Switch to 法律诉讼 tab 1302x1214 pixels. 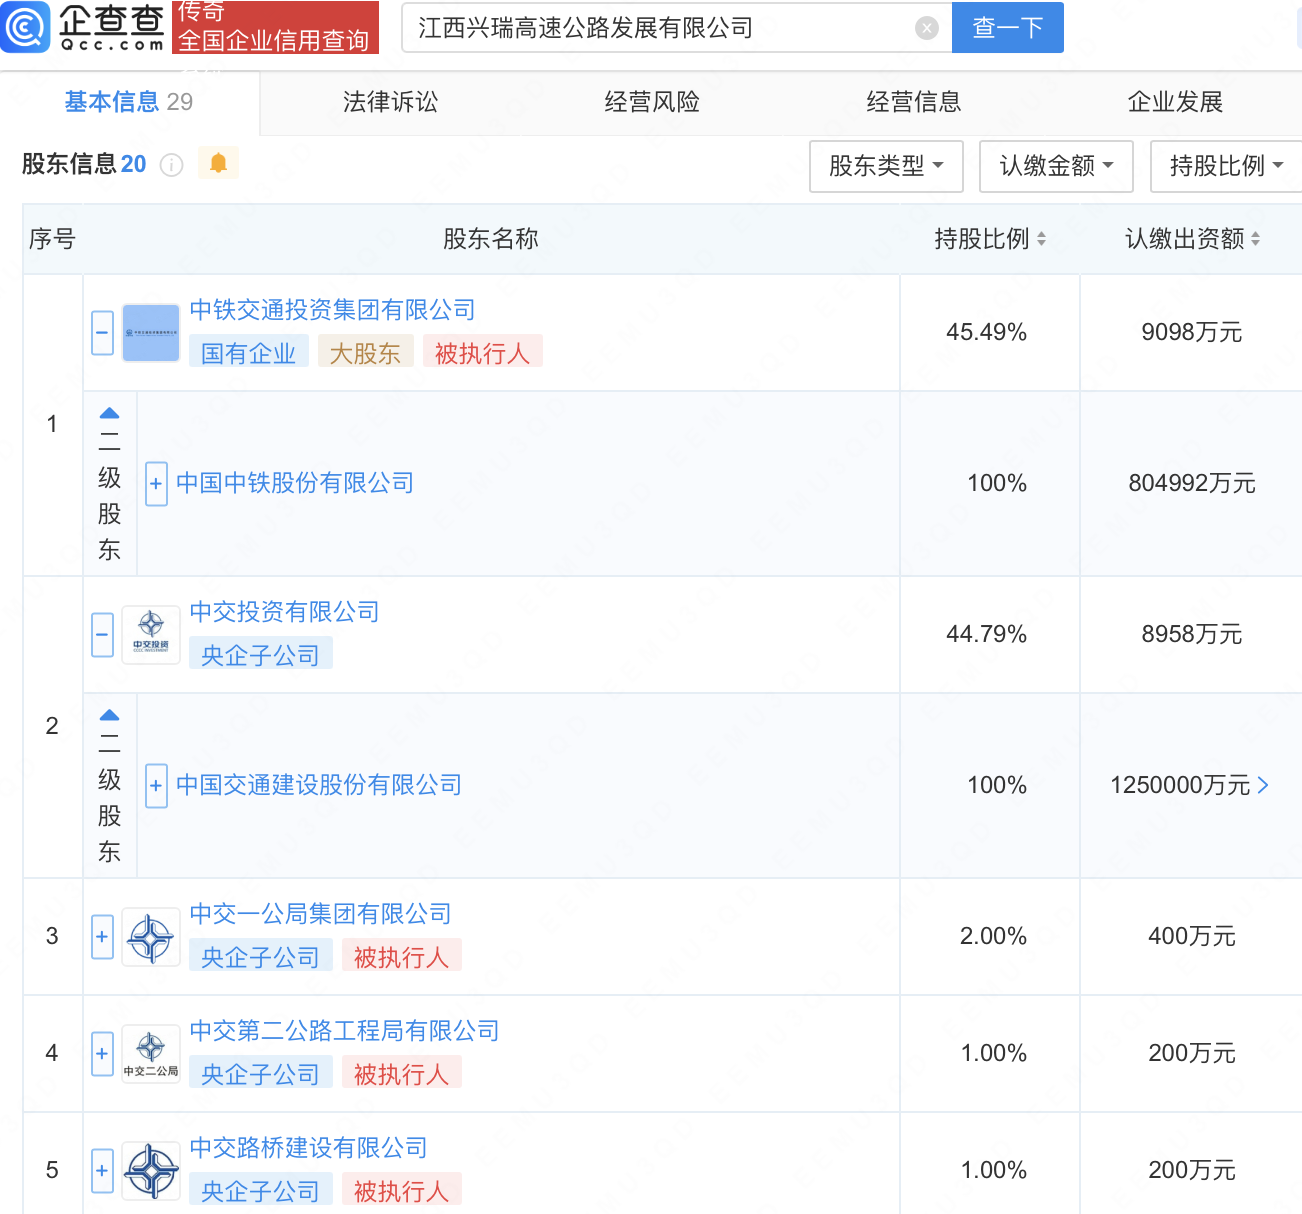coord(390,102)
